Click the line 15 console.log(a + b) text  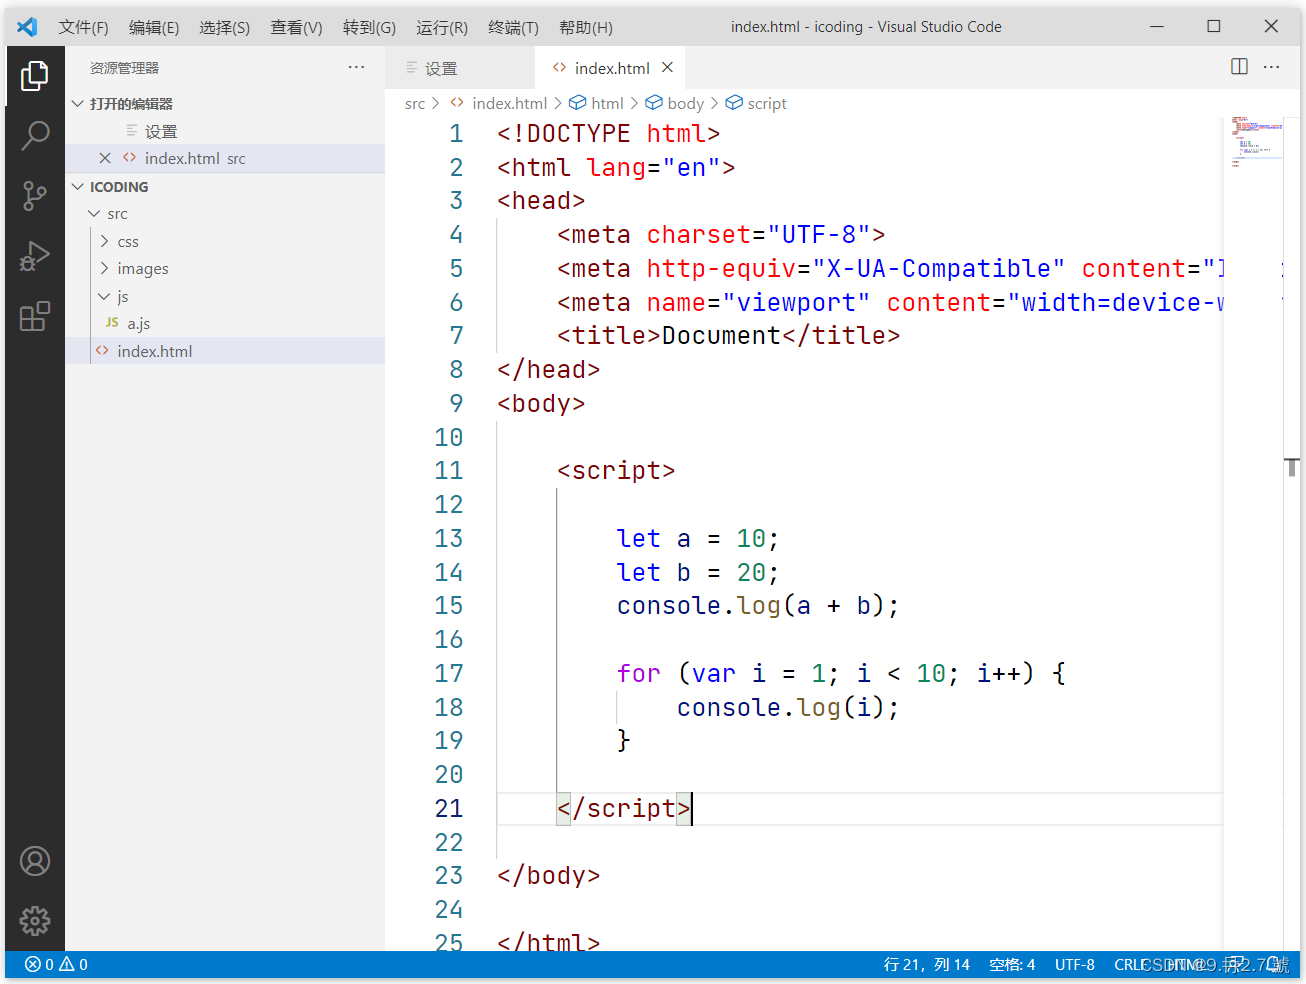pyautogui.click(x=758, y=606)
